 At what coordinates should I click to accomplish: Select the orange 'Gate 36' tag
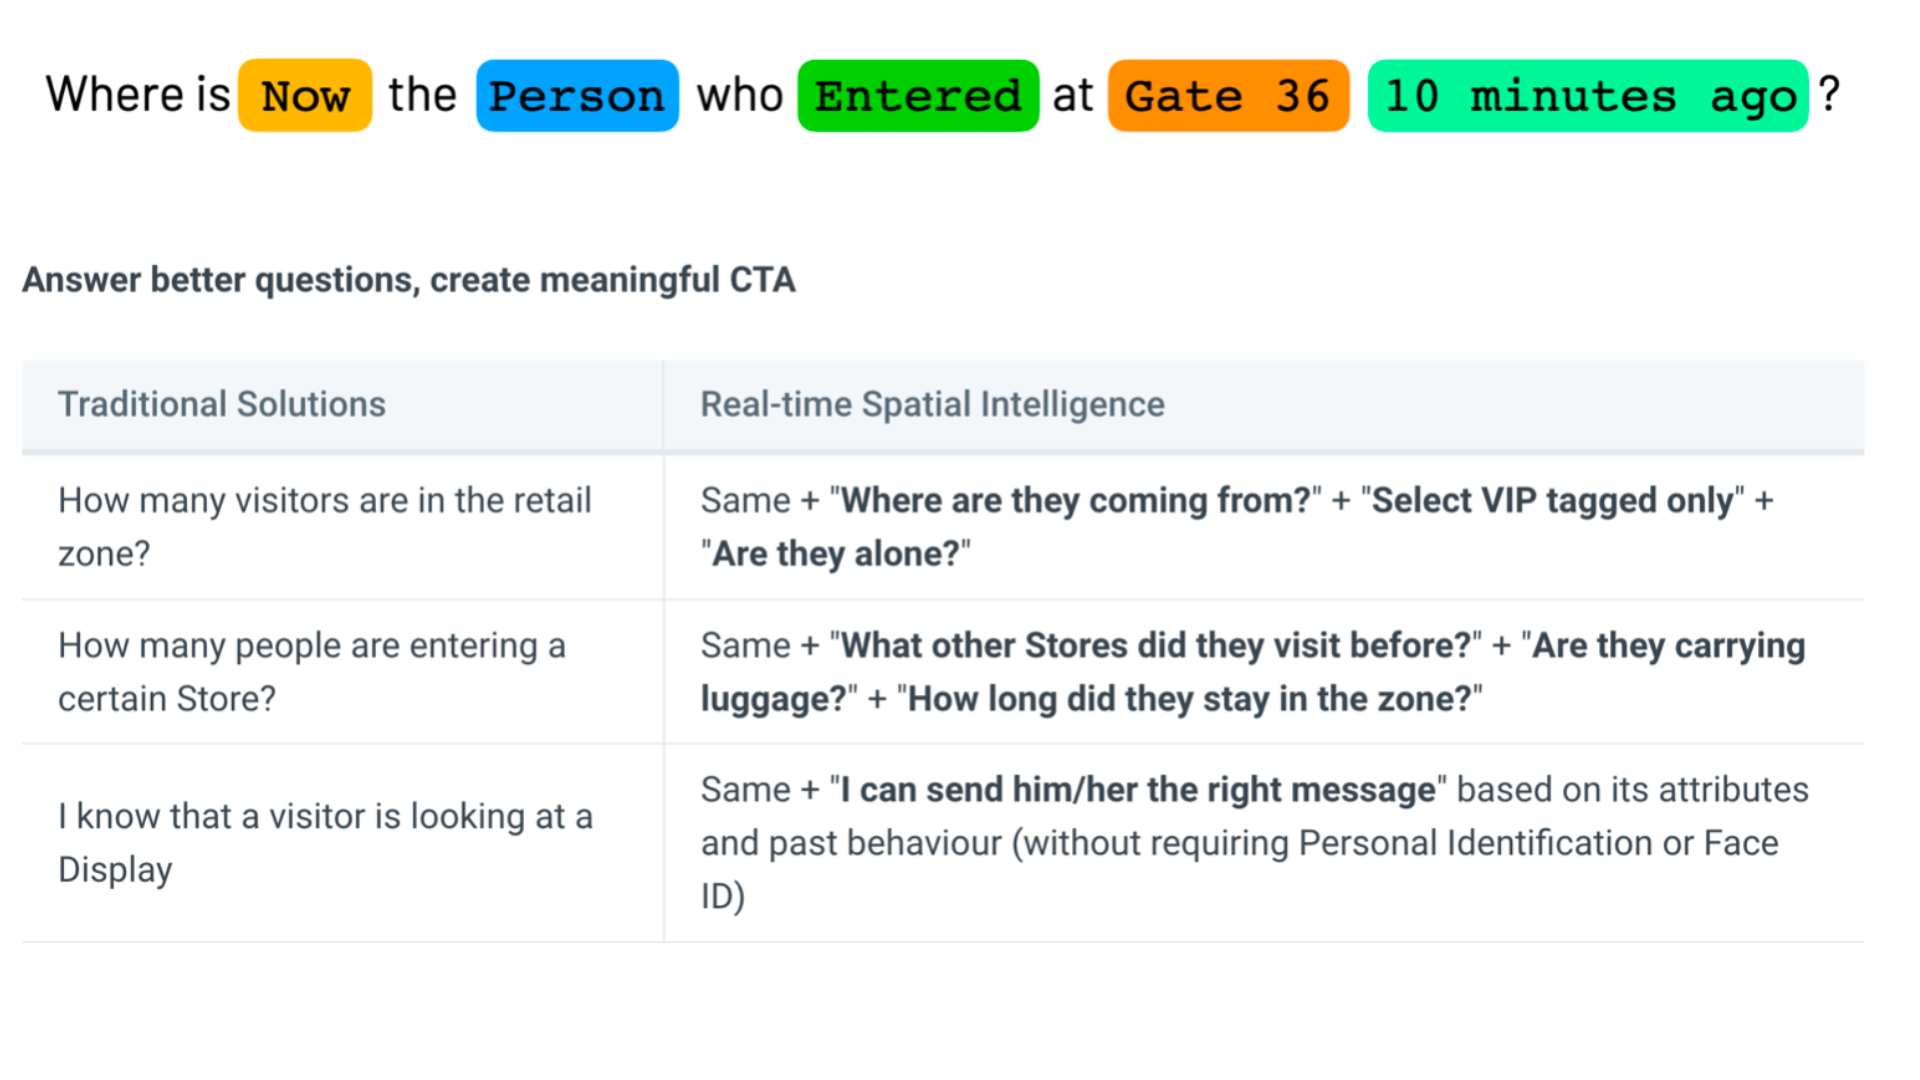coord(1228,96)
